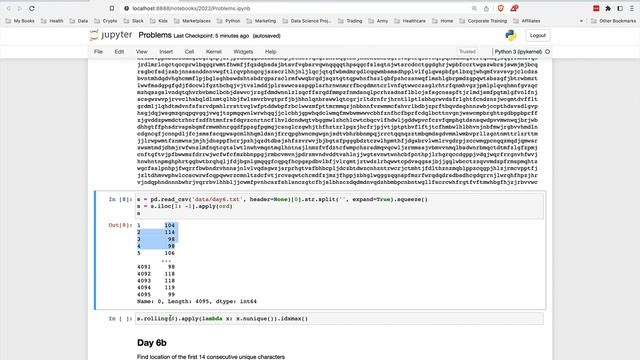
Task: Open the Healthcare bookmark folder
Action: point(410,21)
